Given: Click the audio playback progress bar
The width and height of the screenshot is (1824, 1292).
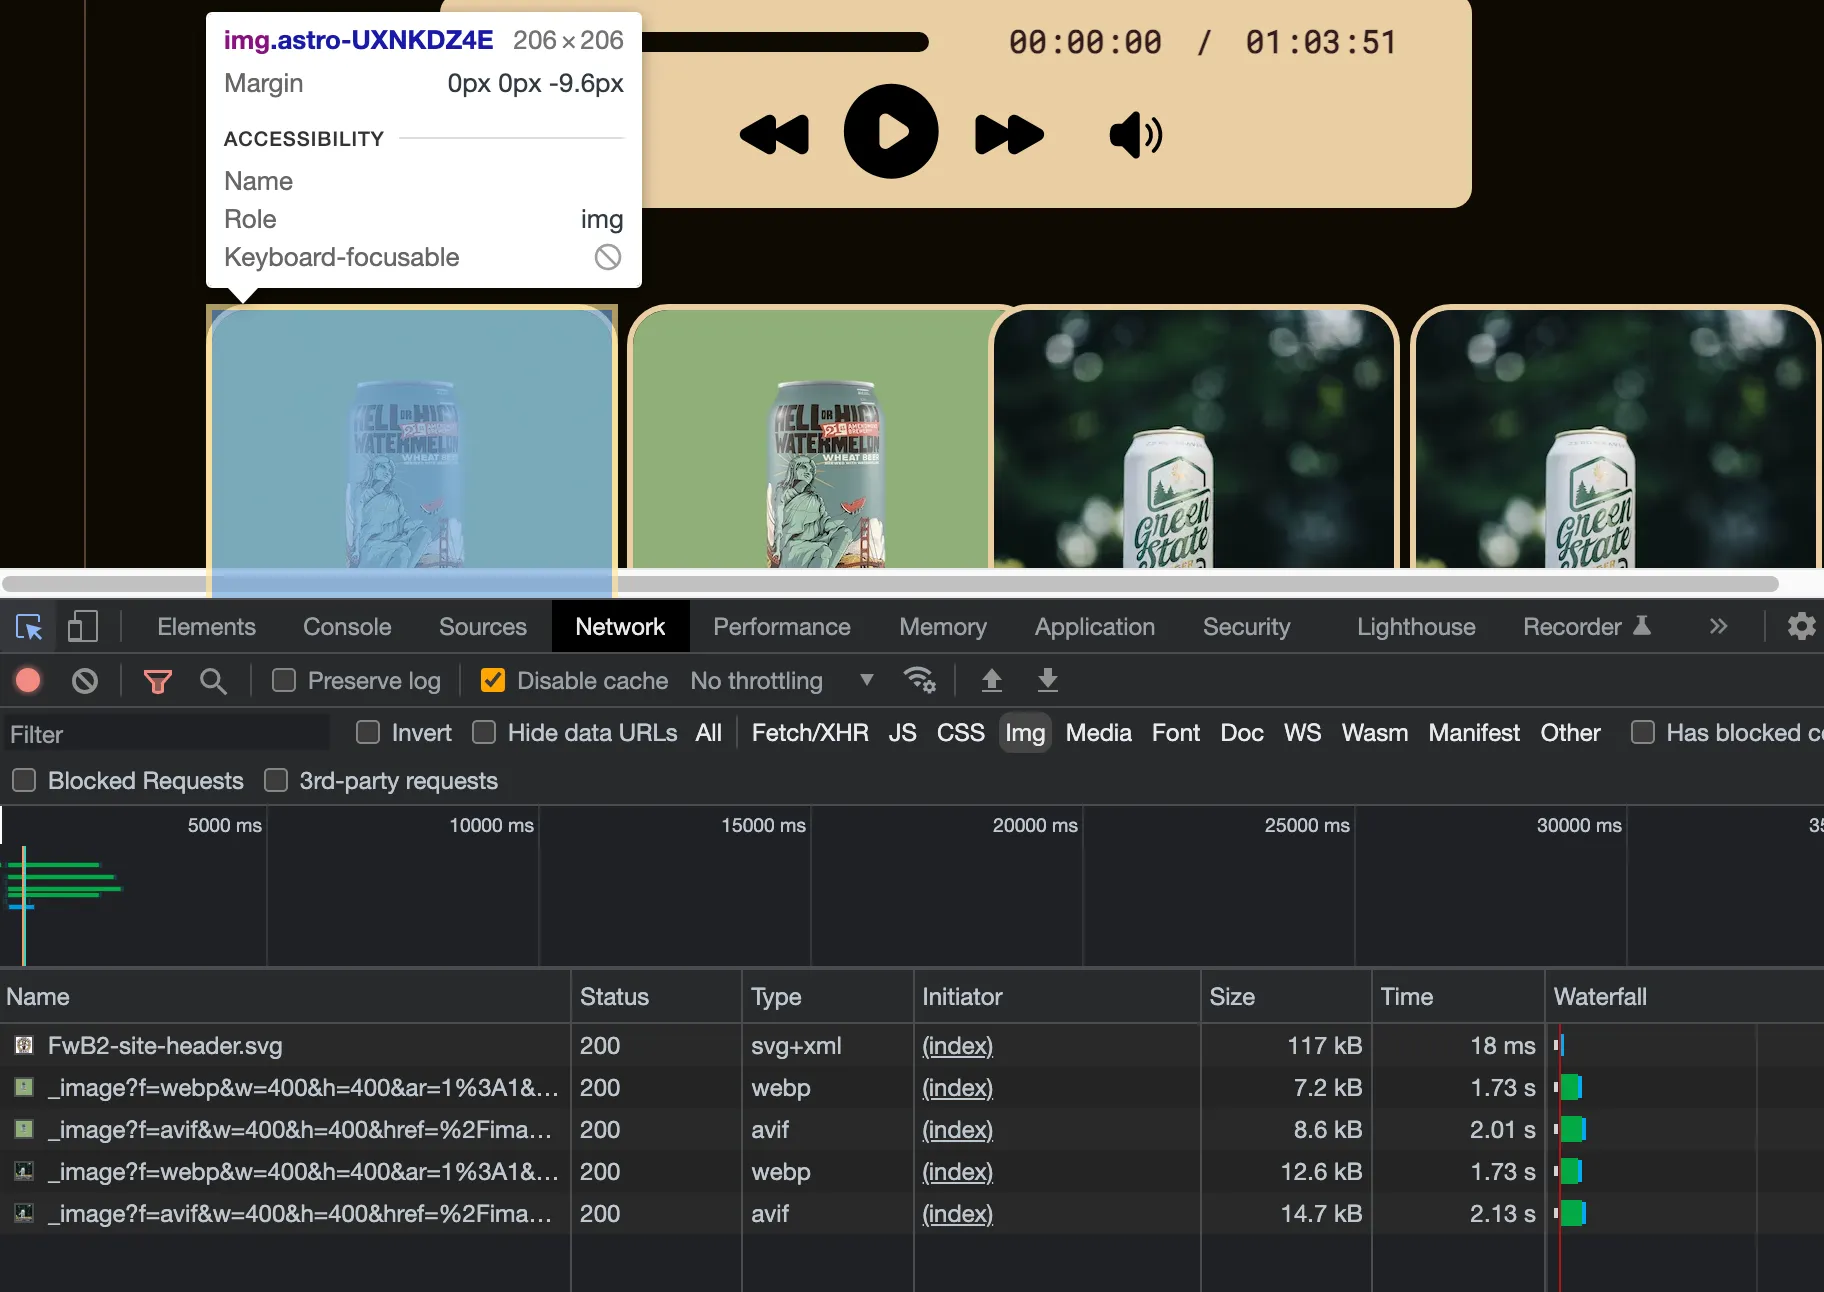Looking at the screenshot, I should [x=790, y=43].
